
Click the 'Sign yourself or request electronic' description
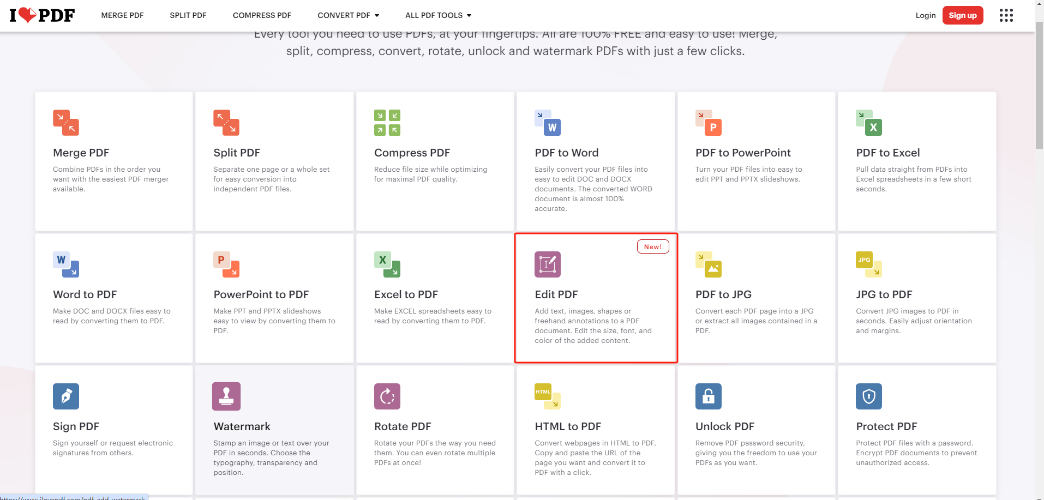point(113,448)
